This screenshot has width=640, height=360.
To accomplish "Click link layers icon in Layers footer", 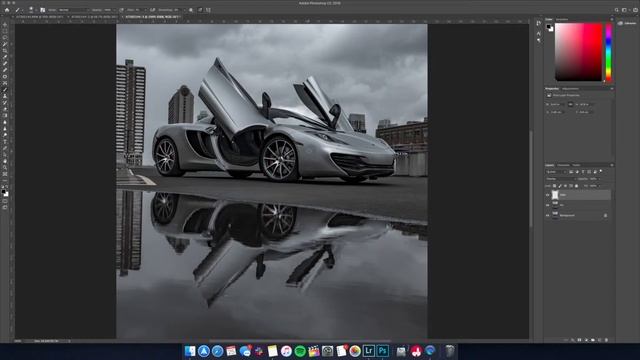I will click(566, 340).
